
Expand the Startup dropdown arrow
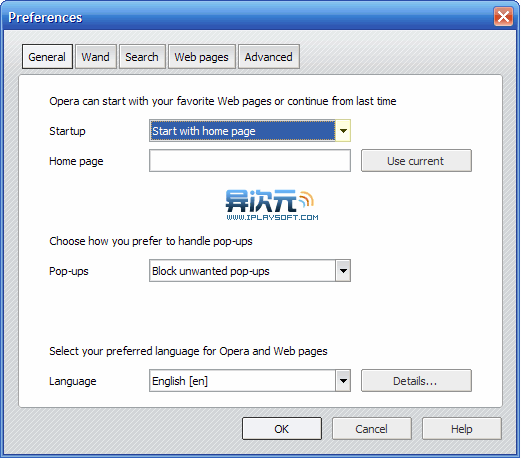(343, 131)
